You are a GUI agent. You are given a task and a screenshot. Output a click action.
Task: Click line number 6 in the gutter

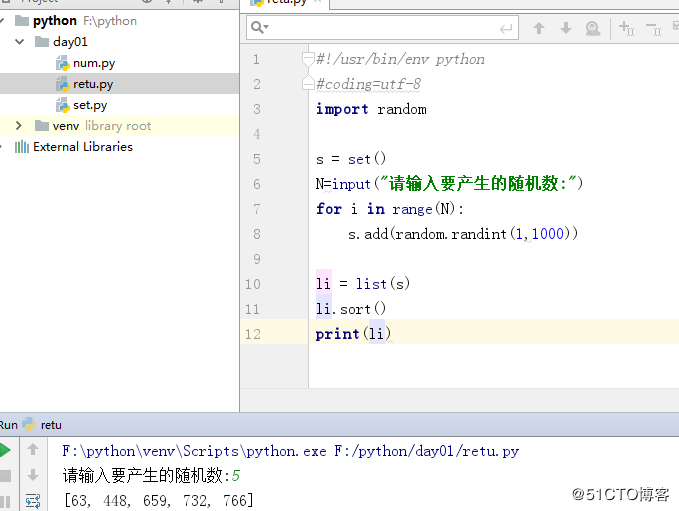click(x=257, y=184)
